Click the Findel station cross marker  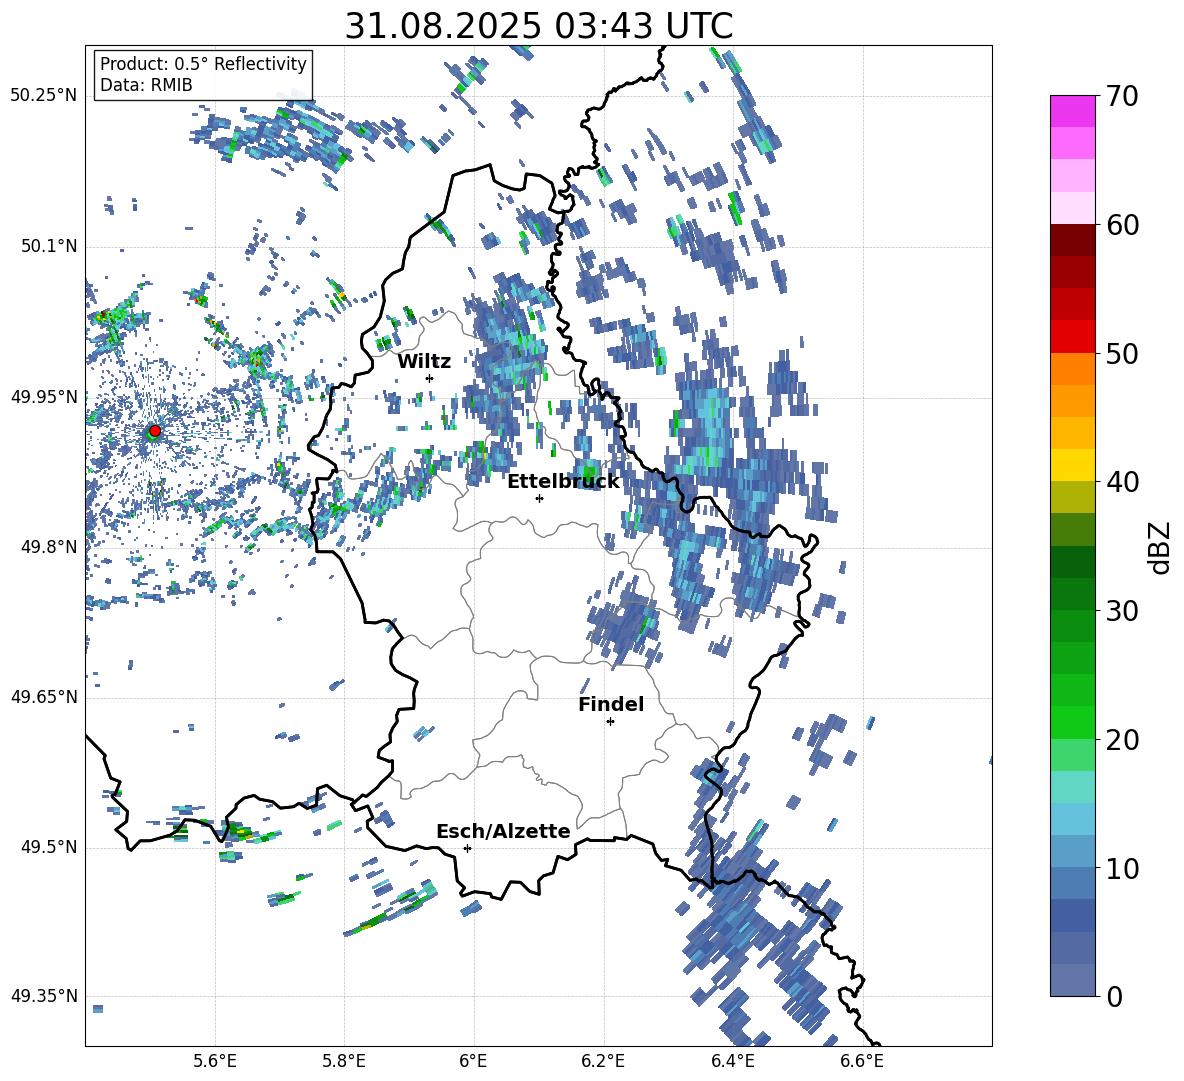coord(610,722)
